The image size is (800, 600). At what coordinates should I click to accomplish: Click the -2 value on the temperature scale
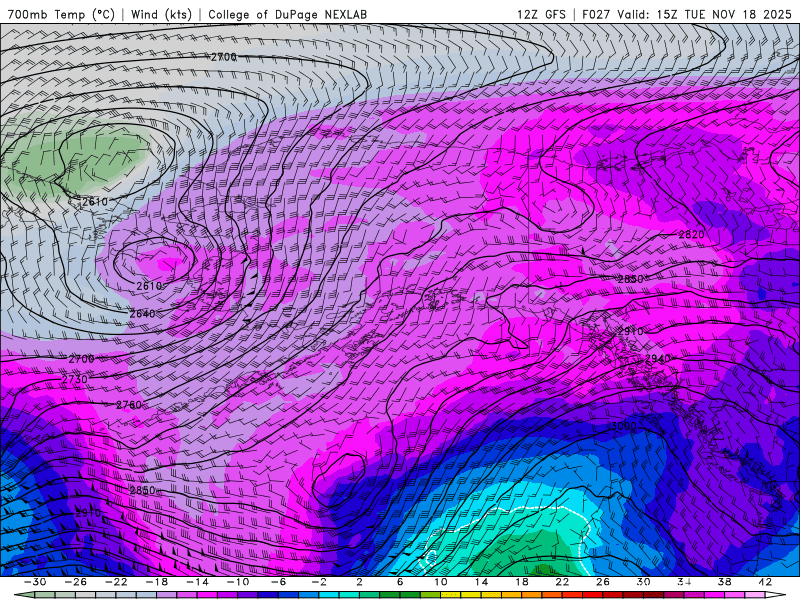coord(319,582)
